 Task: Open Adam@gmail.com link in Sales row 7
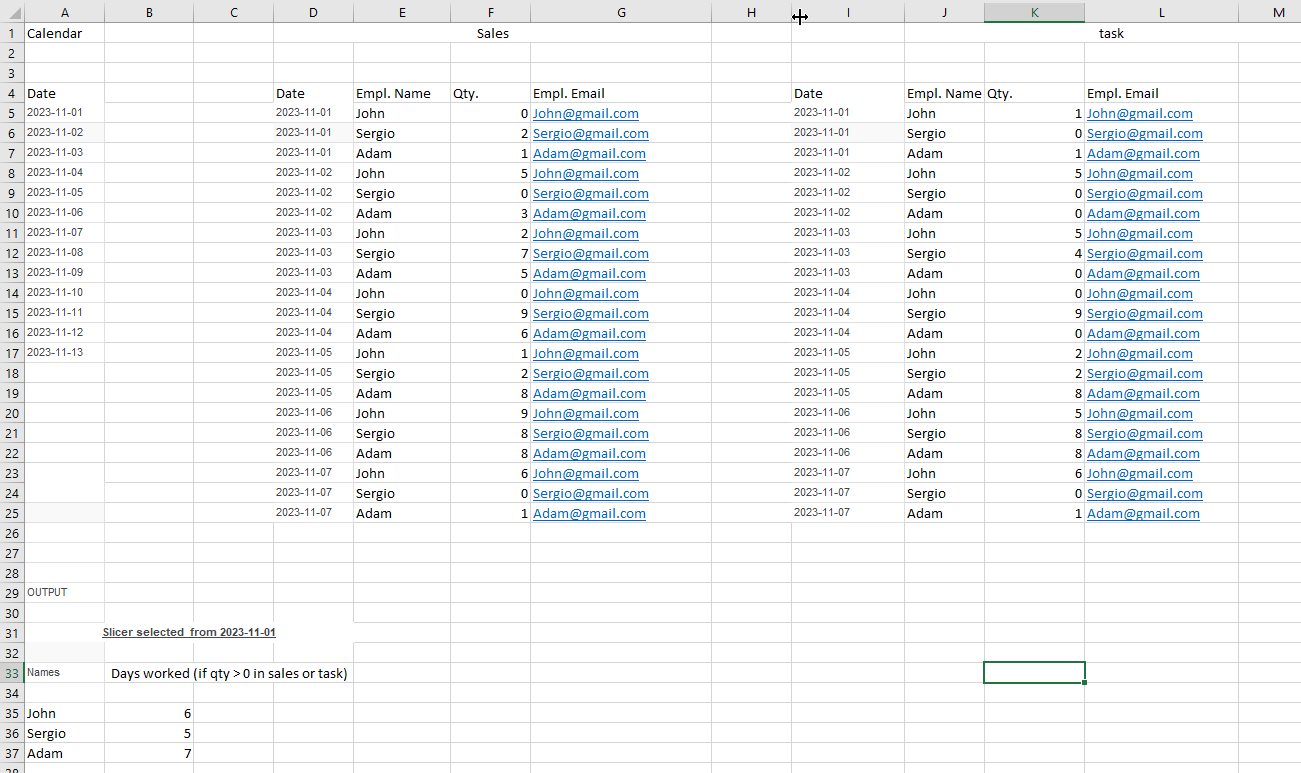[589, 153]
